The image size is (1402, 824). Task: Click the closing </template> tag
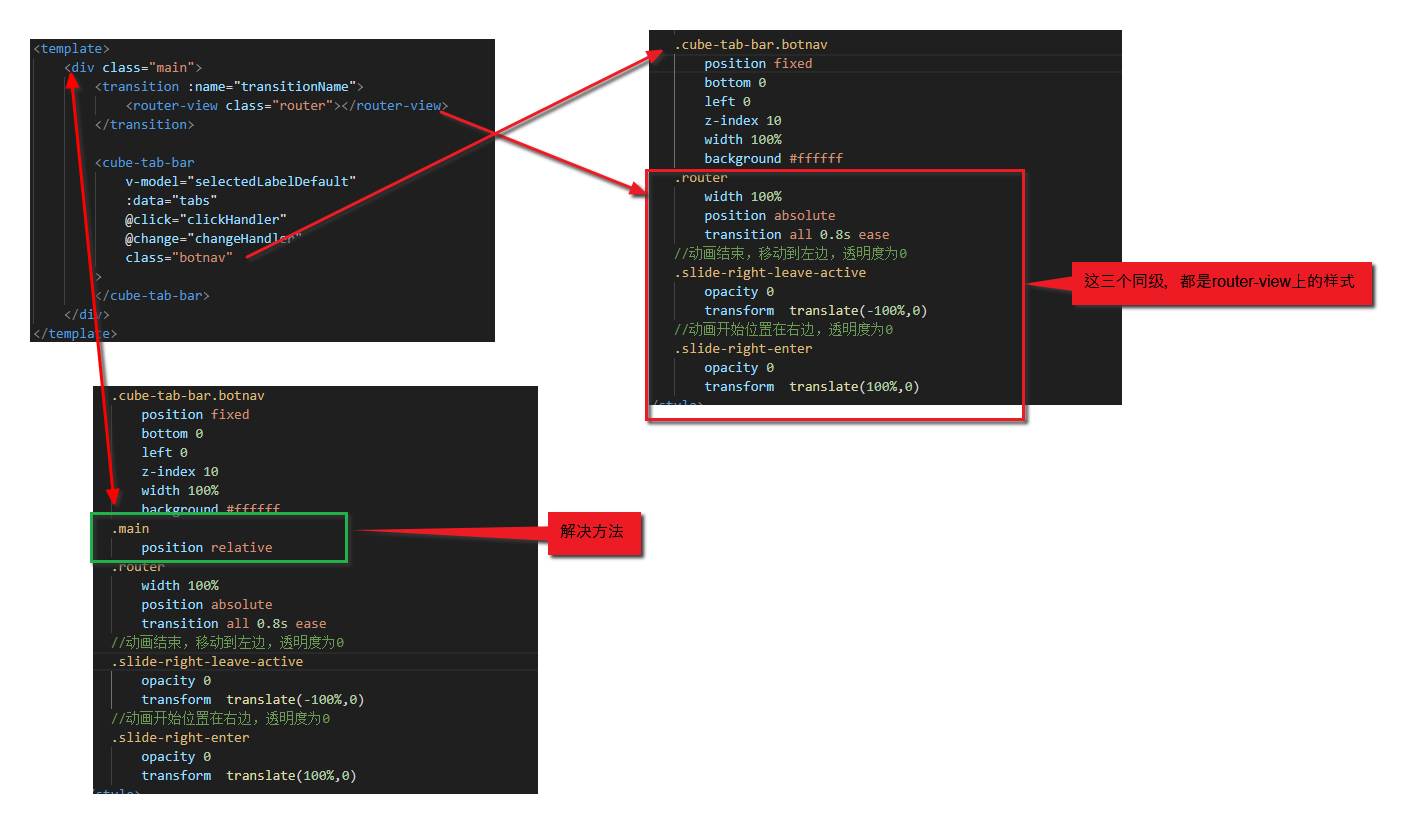pyautogui.click(x=75, y=333)
